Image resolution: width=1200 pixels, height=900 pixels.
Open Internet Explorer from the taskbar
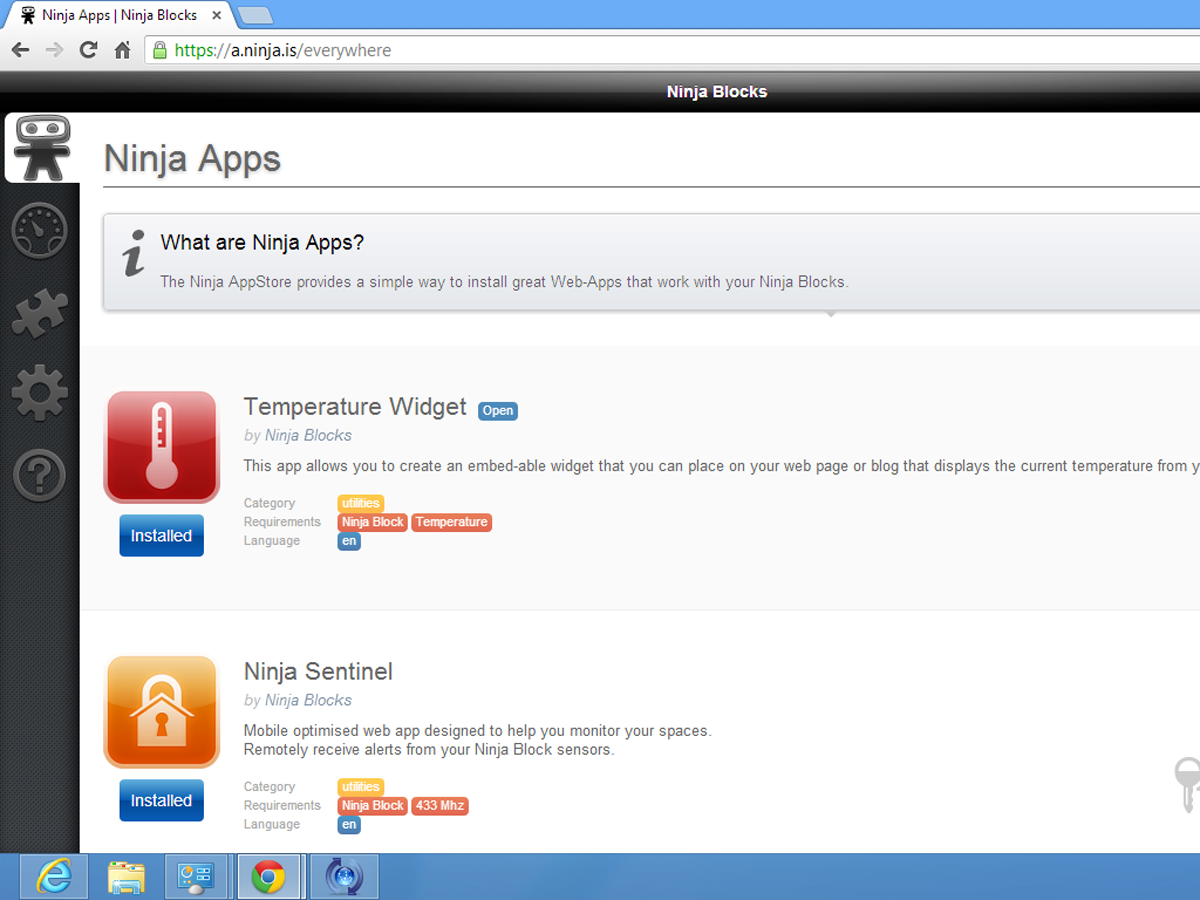pos(54,877)
